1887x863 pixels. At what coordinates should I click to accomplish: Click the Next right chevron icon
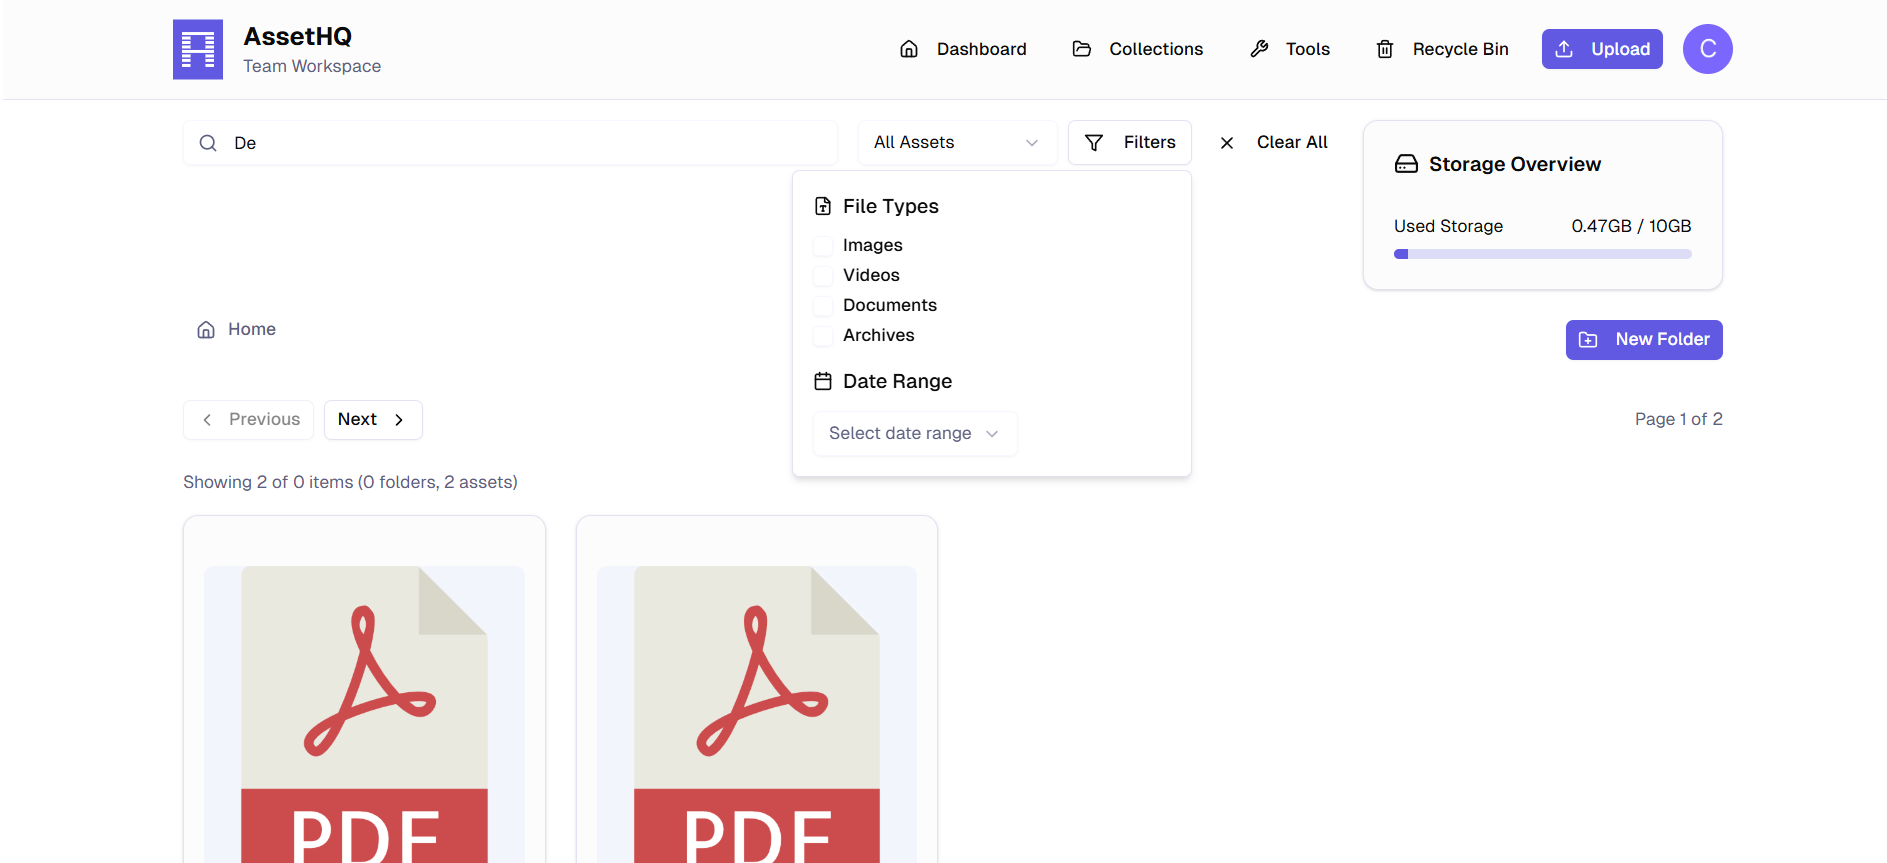399,420
